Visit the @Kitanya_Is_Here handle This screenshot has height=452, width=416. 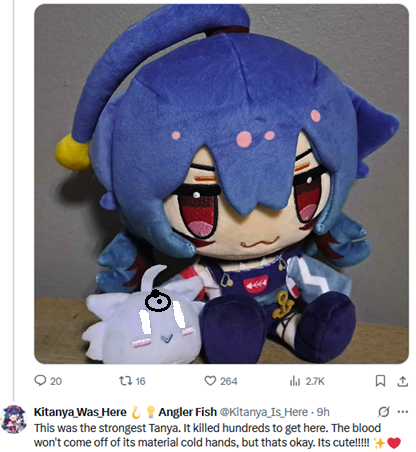click(264, 412)
